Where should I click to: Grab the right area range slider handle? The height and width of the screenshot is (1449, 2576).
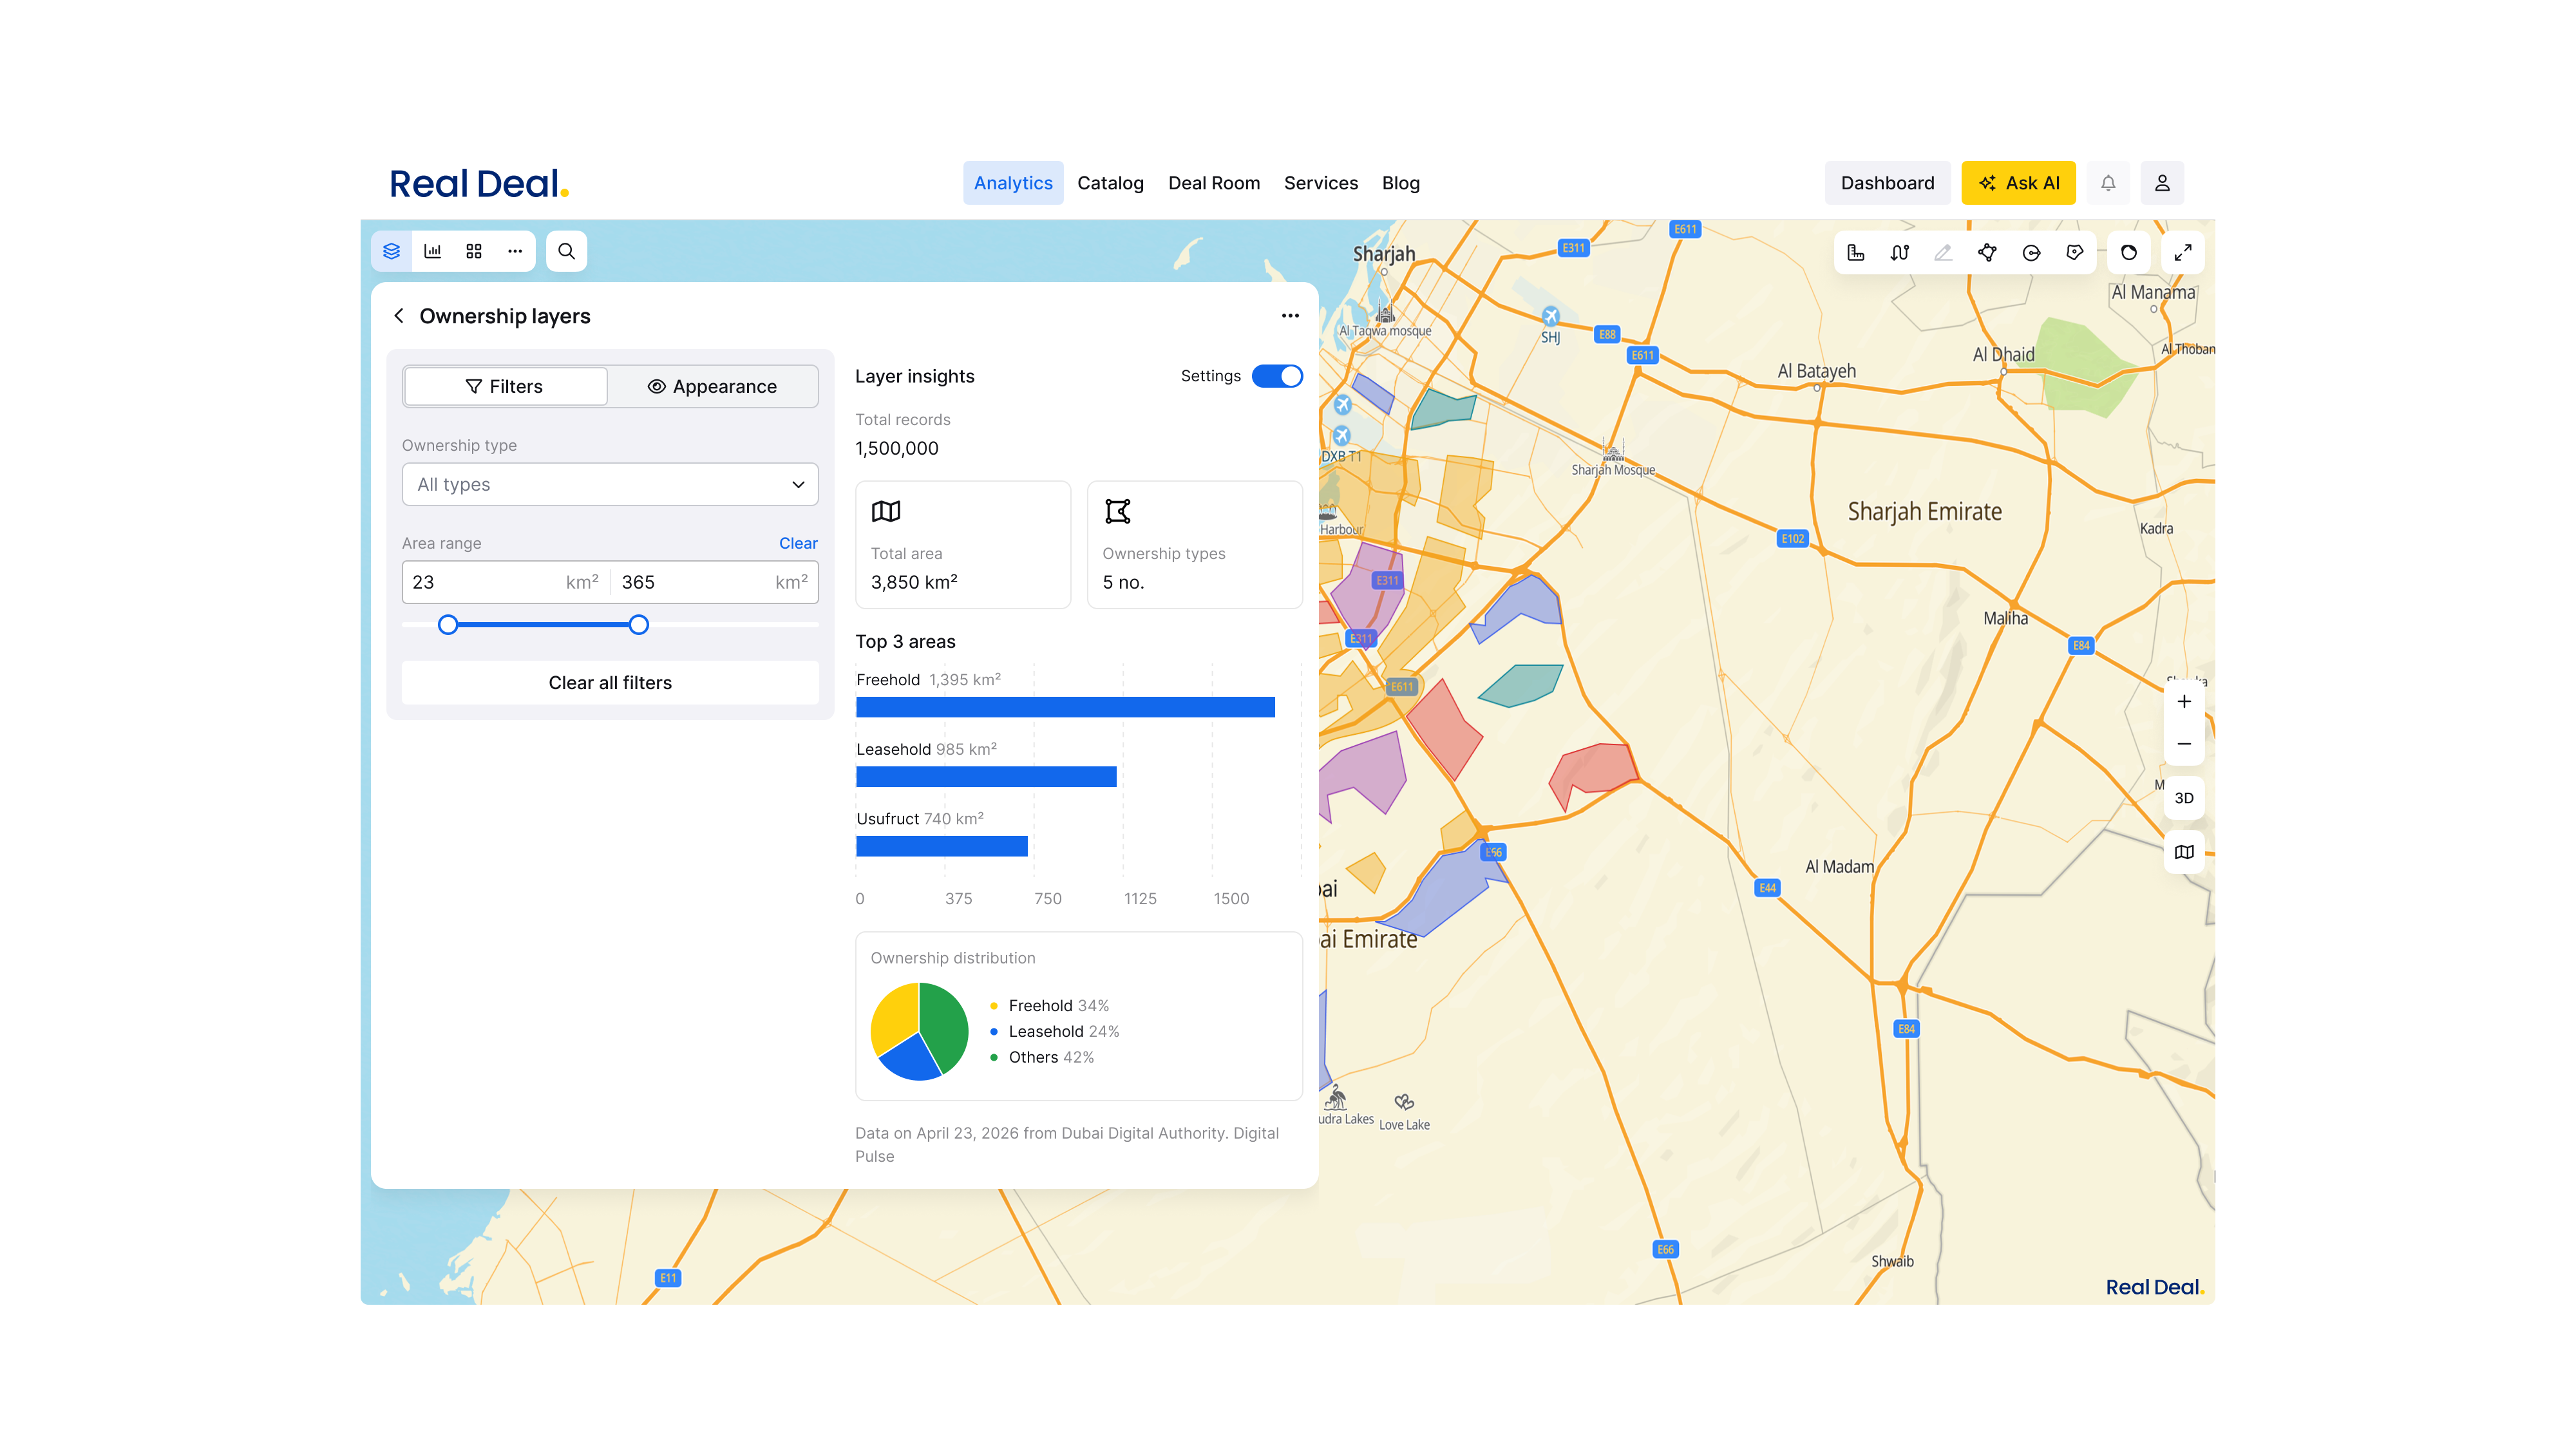click(638, 625)
